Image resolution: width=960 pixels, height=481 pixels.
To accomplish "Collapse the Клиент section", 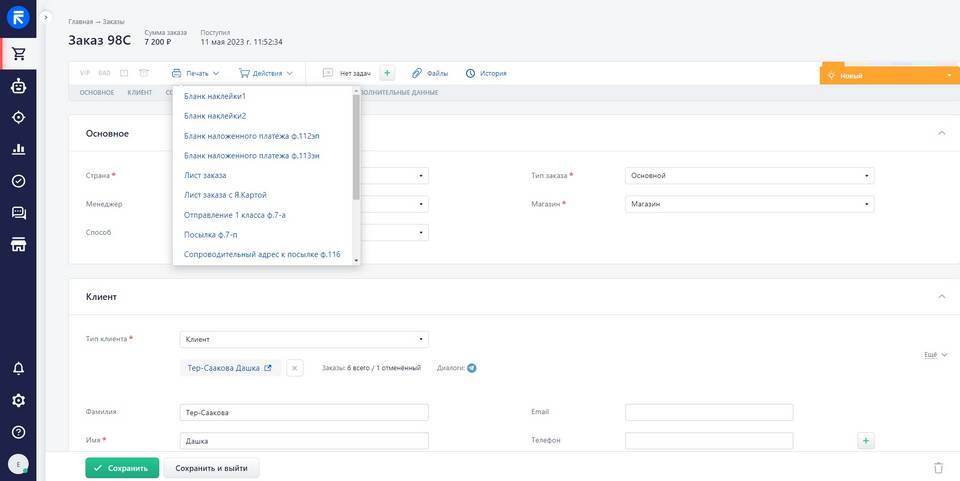I will click(x=942, y=296).
